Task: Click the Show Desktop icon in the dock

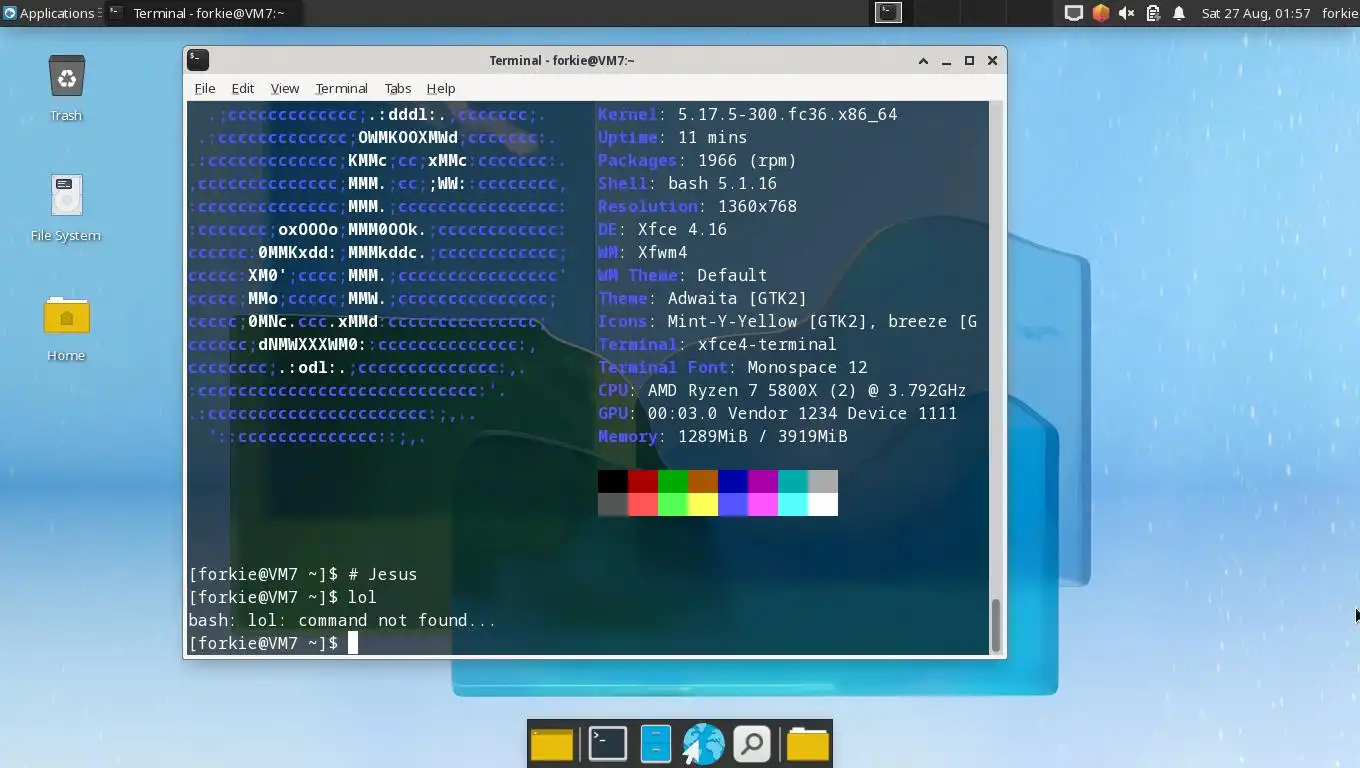Action: pos(552,744)
